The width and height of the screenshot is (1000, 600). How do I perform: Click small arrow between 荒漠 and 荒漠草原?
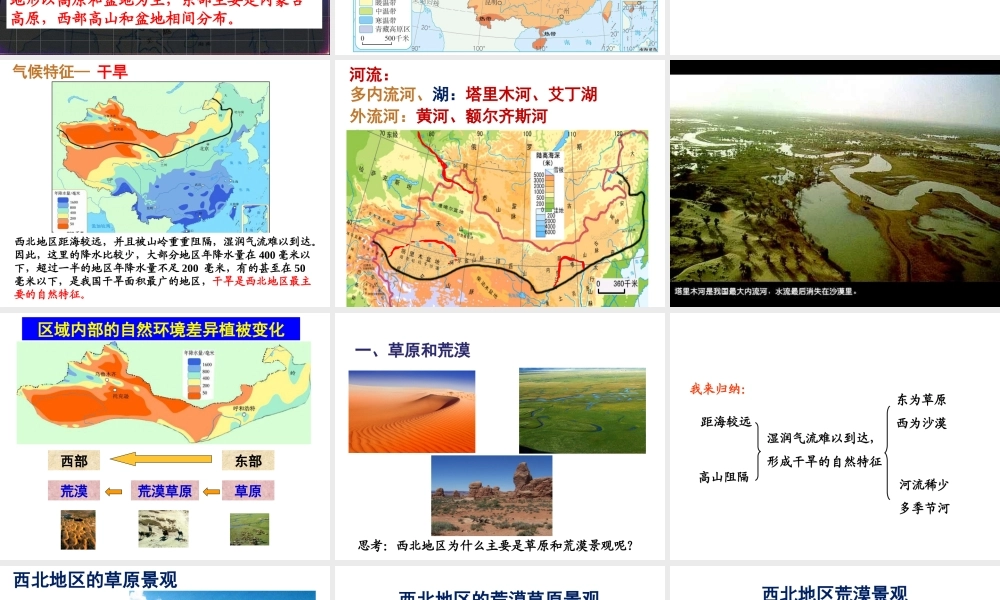[114, 491]
